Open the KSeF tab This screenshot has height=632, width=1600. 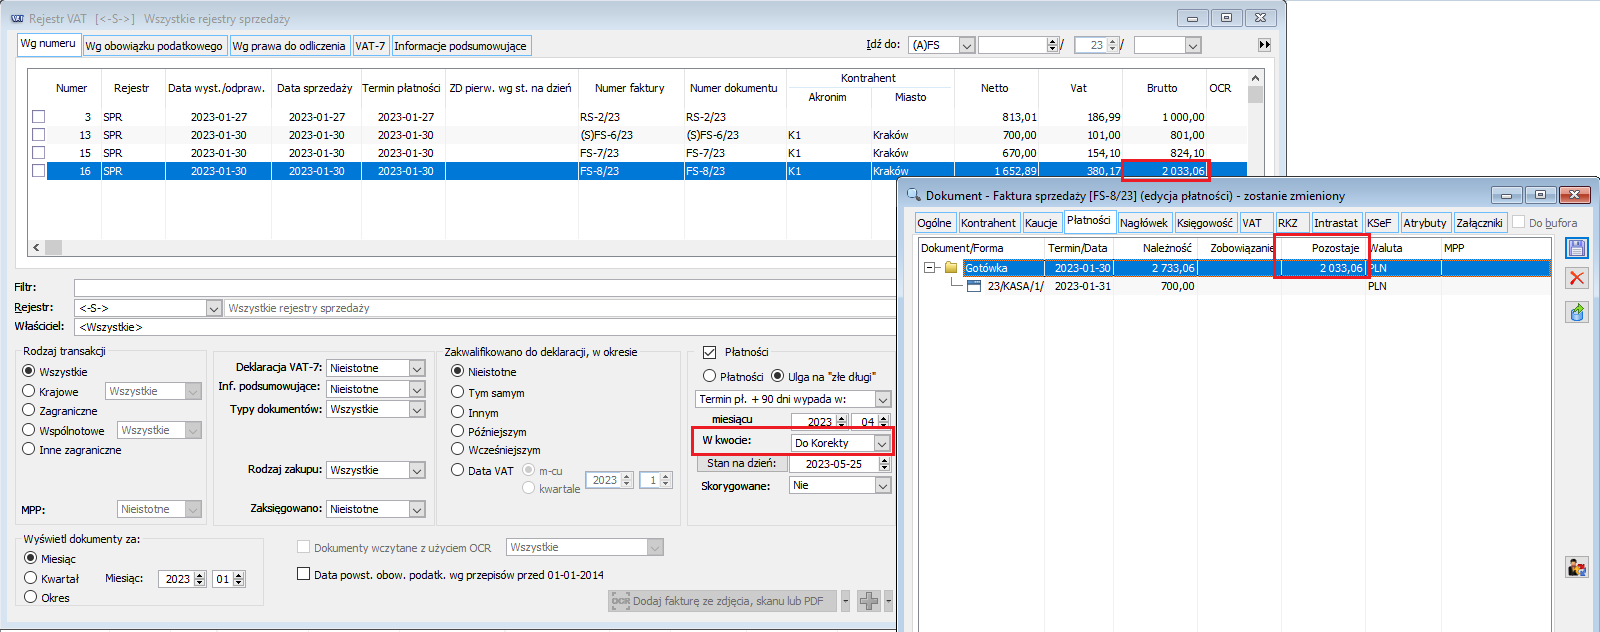point(1379,223)
